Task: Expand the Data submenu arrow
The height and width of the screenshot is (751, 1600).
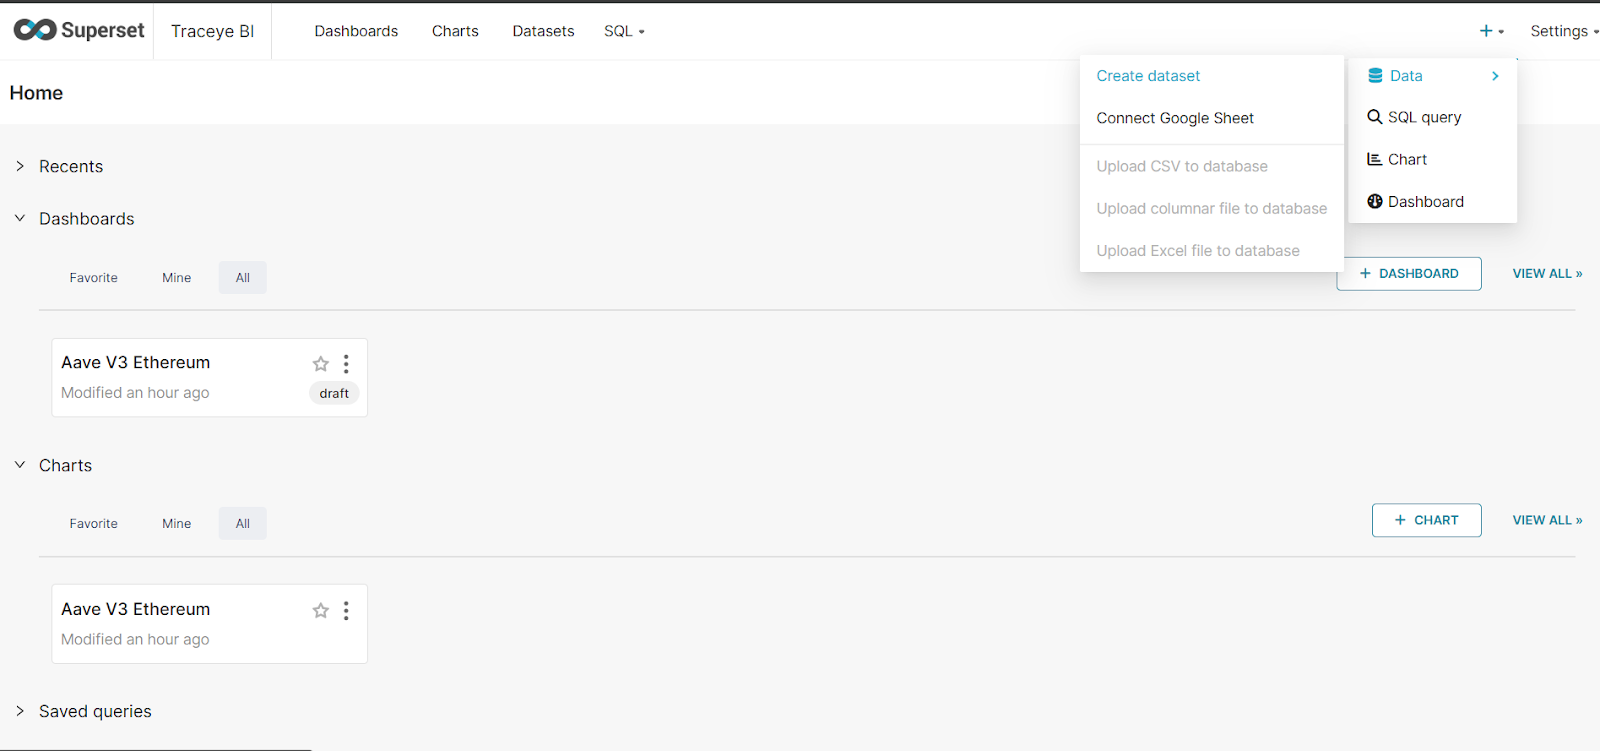Action: click(1495, 76)
